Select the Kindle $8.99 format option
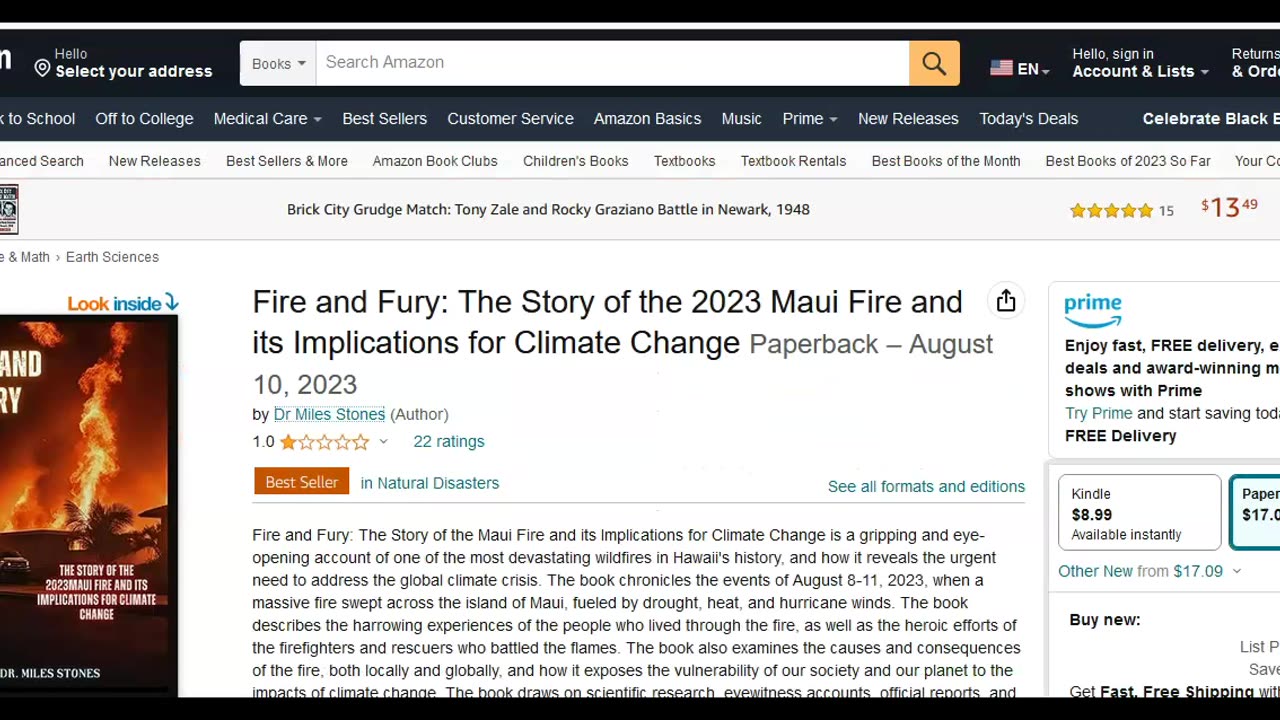The image size is (1280, 720). tap(1140, 513)
